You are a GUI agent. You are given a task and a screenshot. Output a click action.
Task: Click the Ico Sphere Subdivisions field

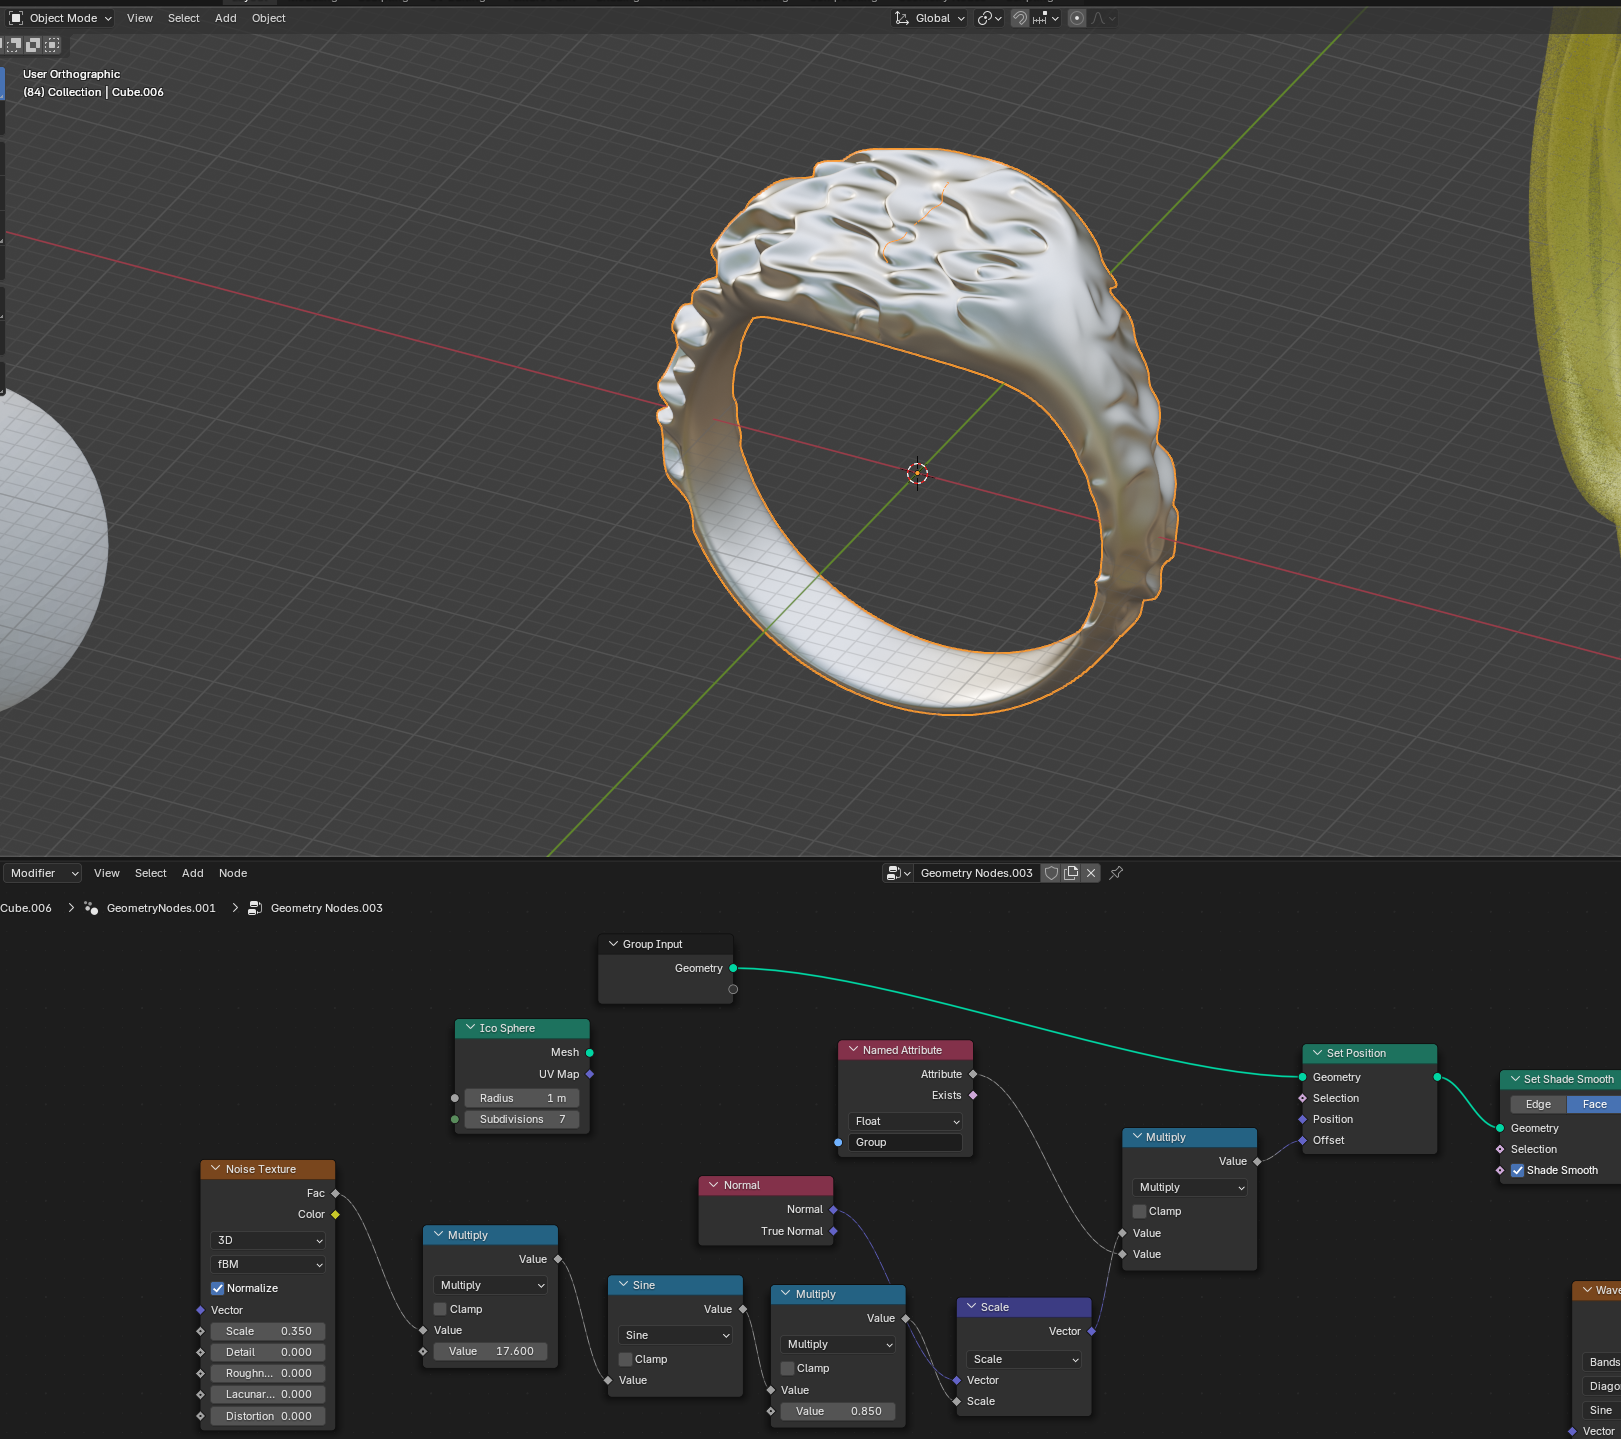pos(522,1119)
